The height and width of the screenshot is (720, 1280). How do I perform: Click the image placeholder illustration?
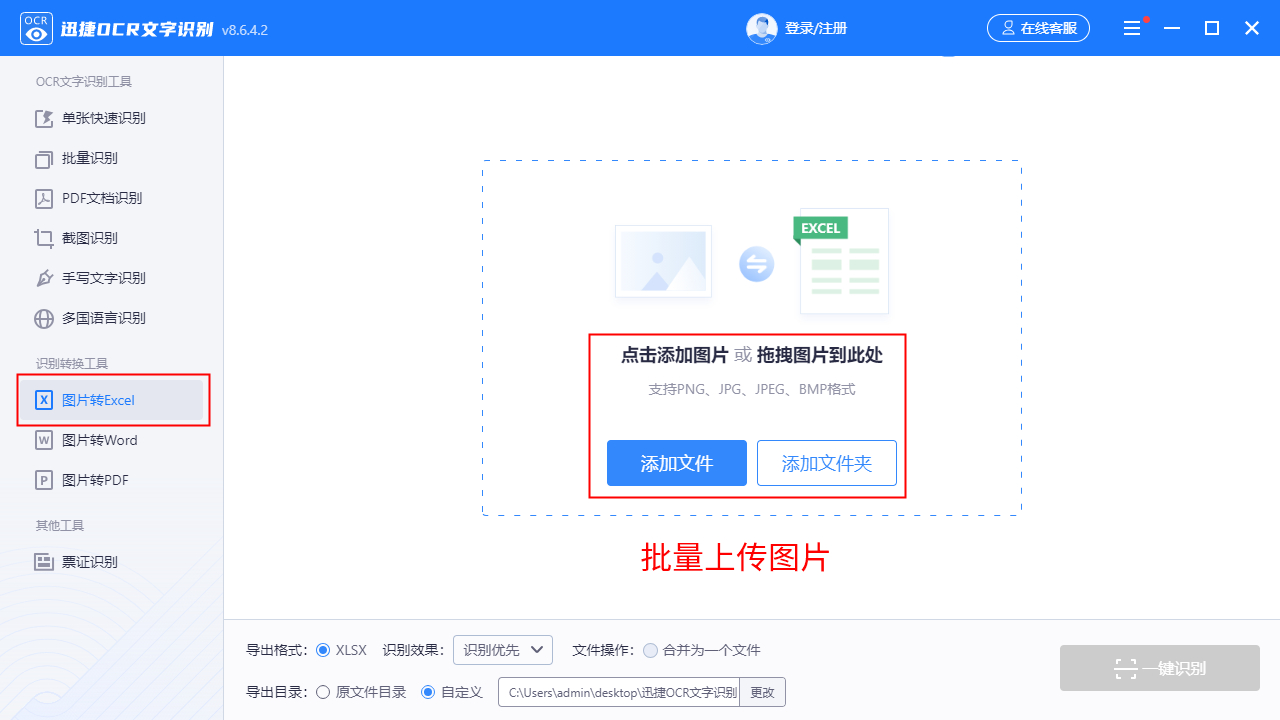tap(663, 261)
